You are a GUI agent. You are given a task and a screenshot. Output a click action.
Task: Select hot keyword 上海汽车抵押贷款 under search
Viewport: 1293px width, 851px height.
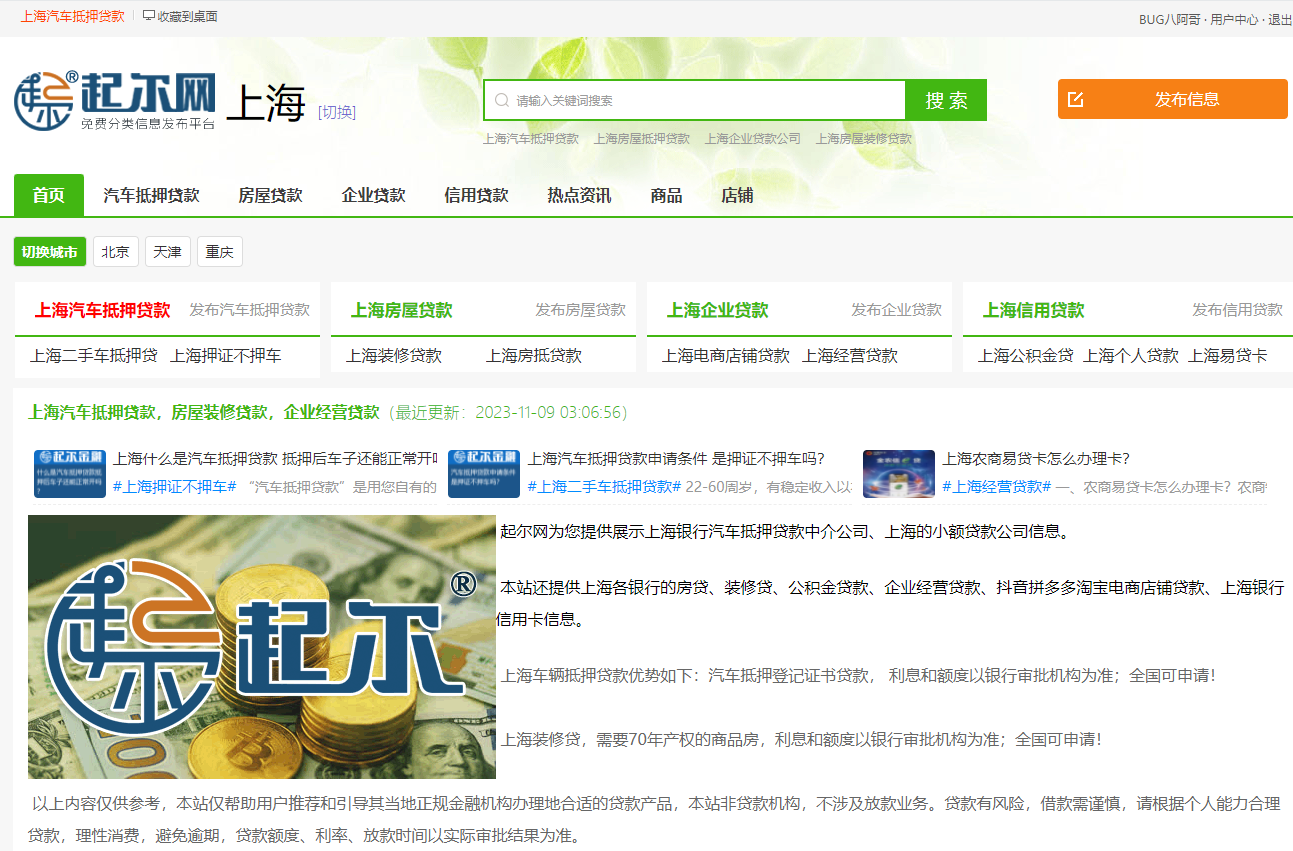[x=531, y=139]
